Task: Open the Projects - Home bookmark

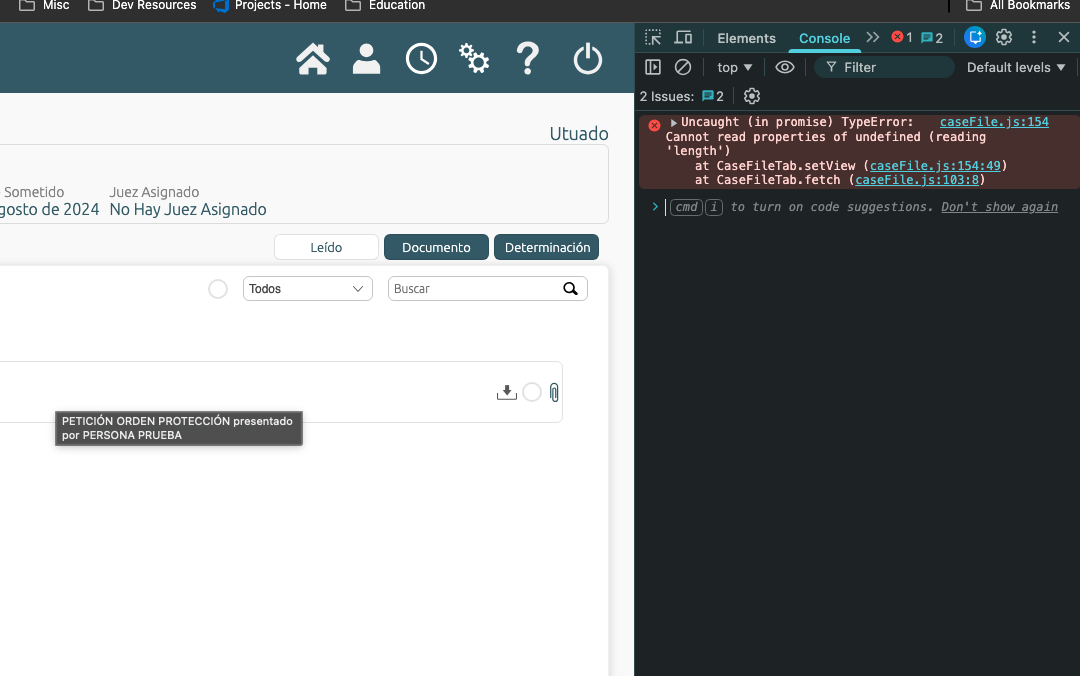Action: 270,6
